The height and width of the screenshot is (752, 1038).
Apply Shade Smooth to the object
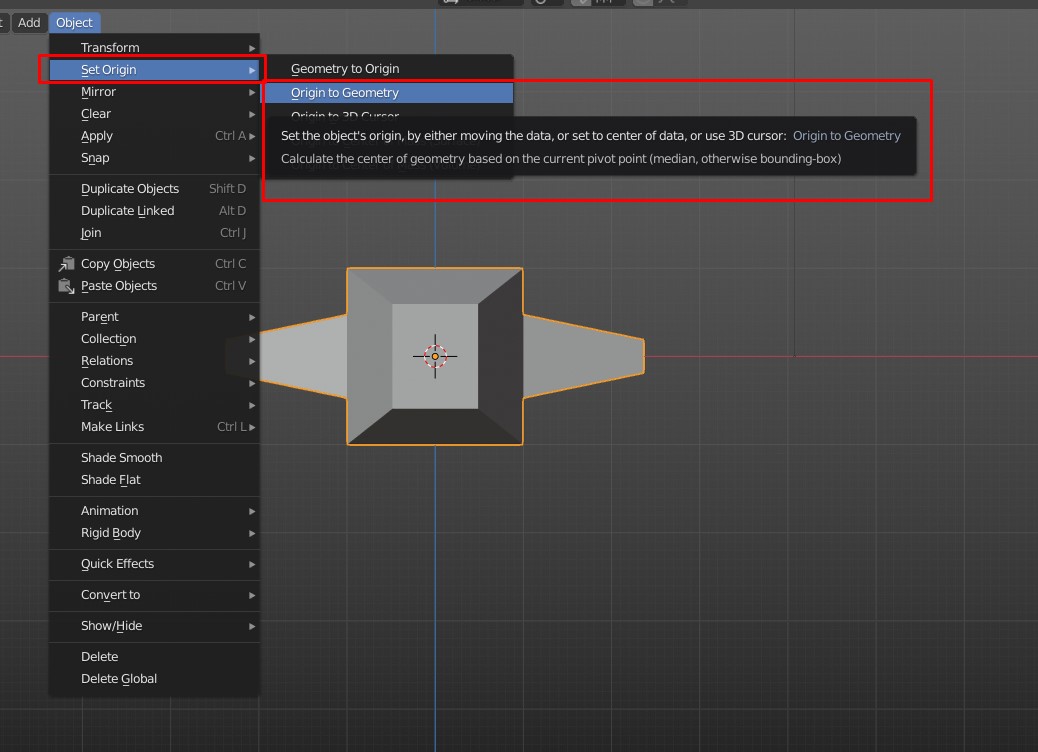tap(121, 457)
